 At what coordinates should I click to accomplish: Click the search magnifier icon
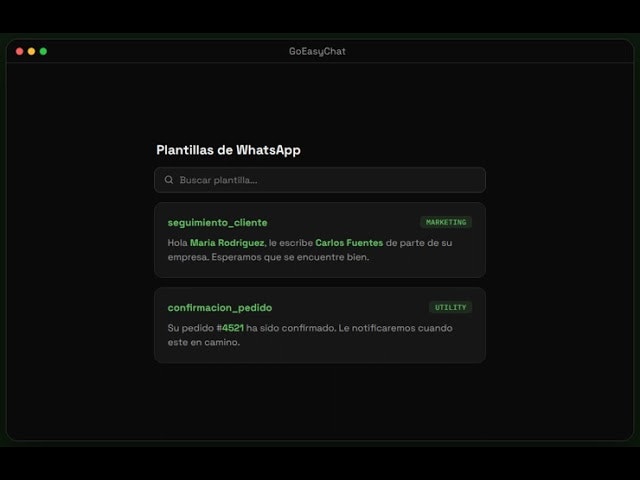point(169,180)
